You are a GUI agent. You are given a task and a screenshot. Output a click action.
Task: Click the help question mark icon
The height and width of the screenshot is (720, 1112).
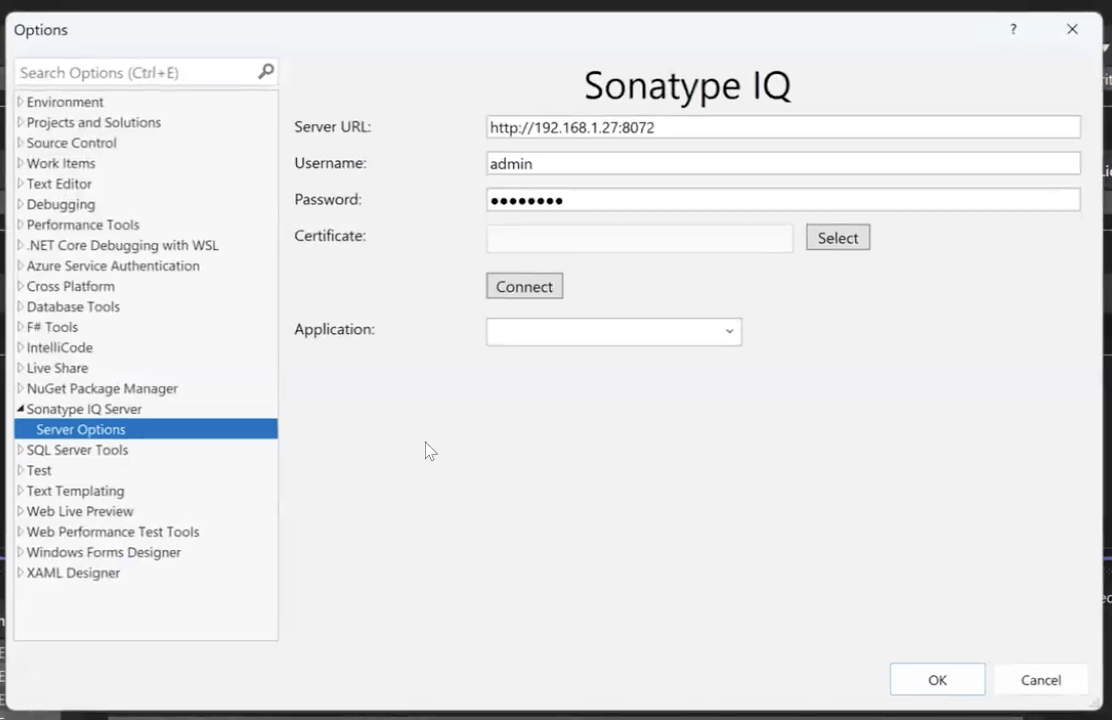[x=1013, y=29]
